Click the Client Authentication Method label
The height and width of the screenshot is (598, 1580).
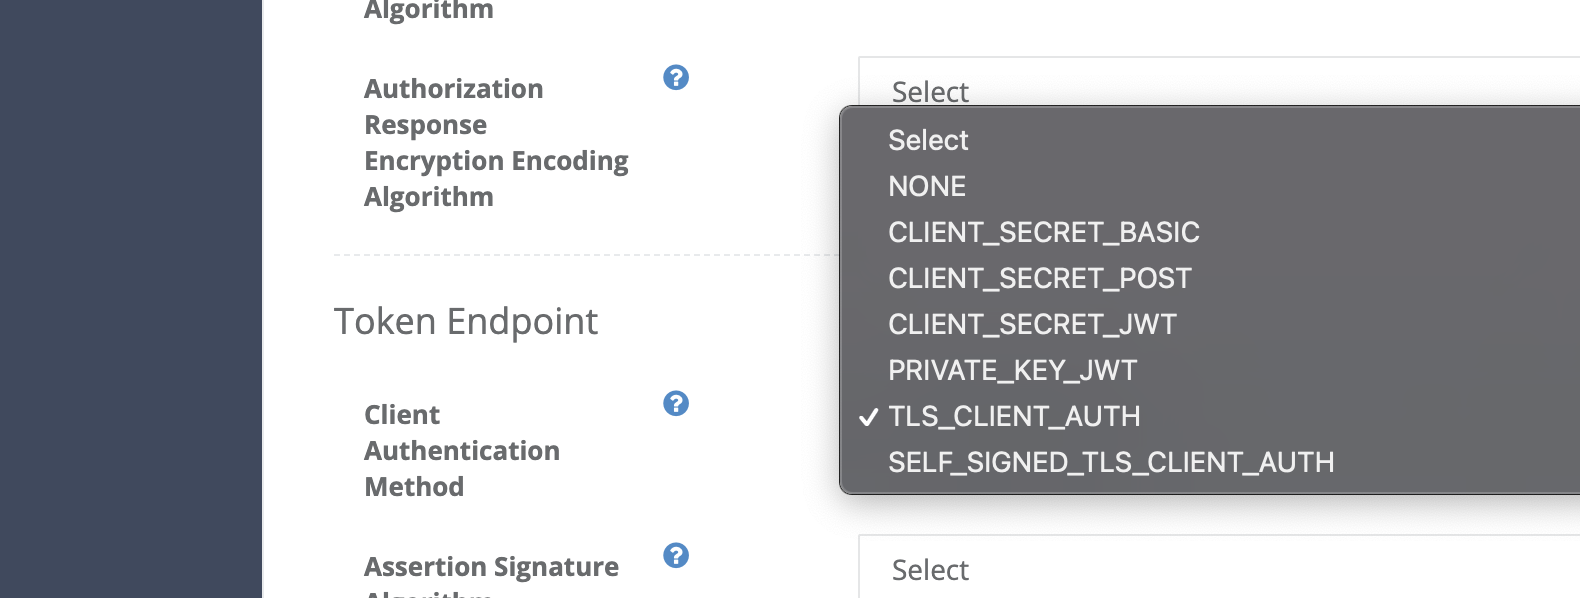click(462, 451)
